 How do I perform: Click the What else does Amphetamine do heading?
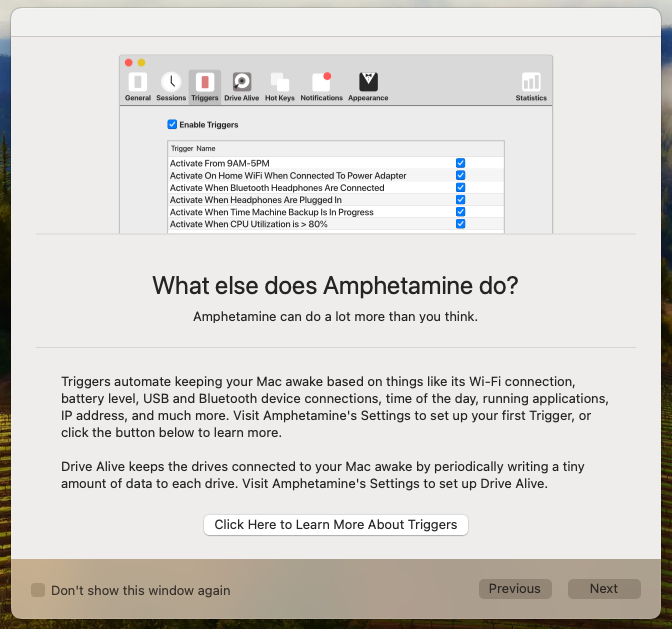pyautogui.click(x=336, y=286)
